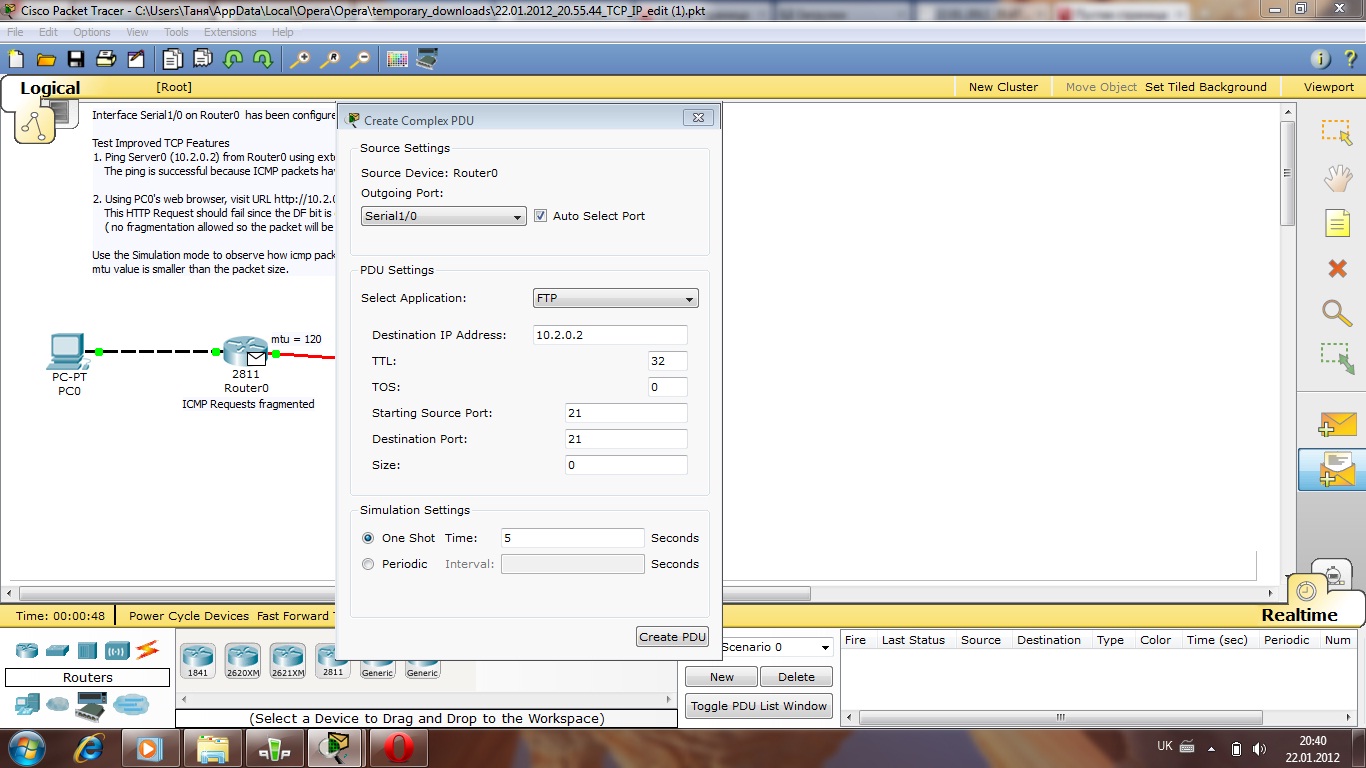
Task: Zoom in with the plus magnifier
Action: tap(300, 59)
